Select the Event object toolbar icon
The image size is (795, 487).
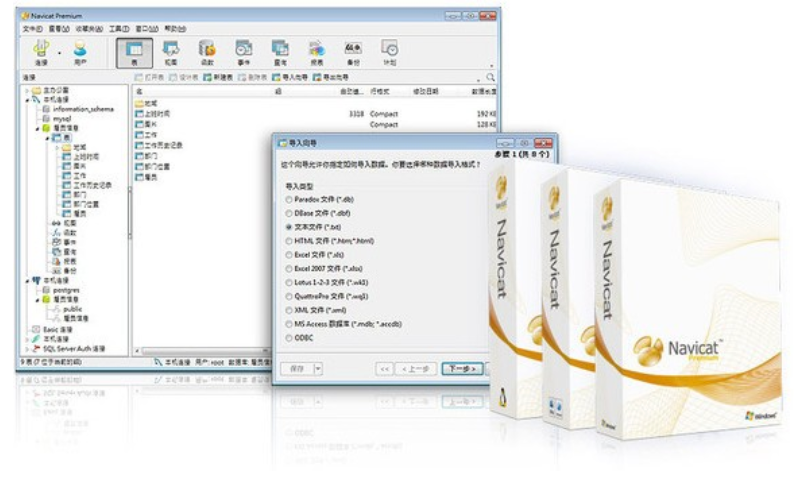click(x=244, y=53)
